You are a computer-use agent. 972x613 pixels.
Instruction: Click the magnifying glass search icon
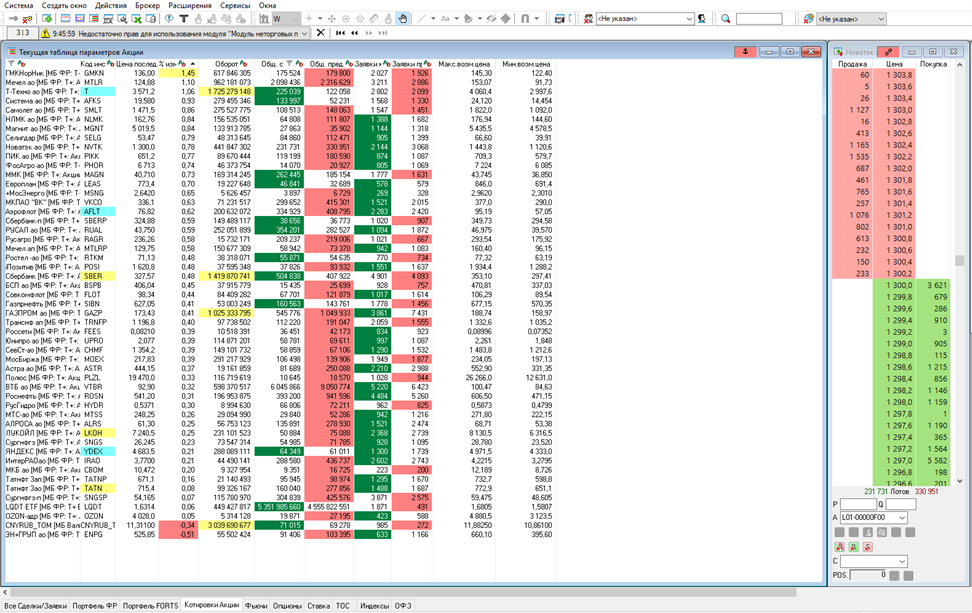726,19
